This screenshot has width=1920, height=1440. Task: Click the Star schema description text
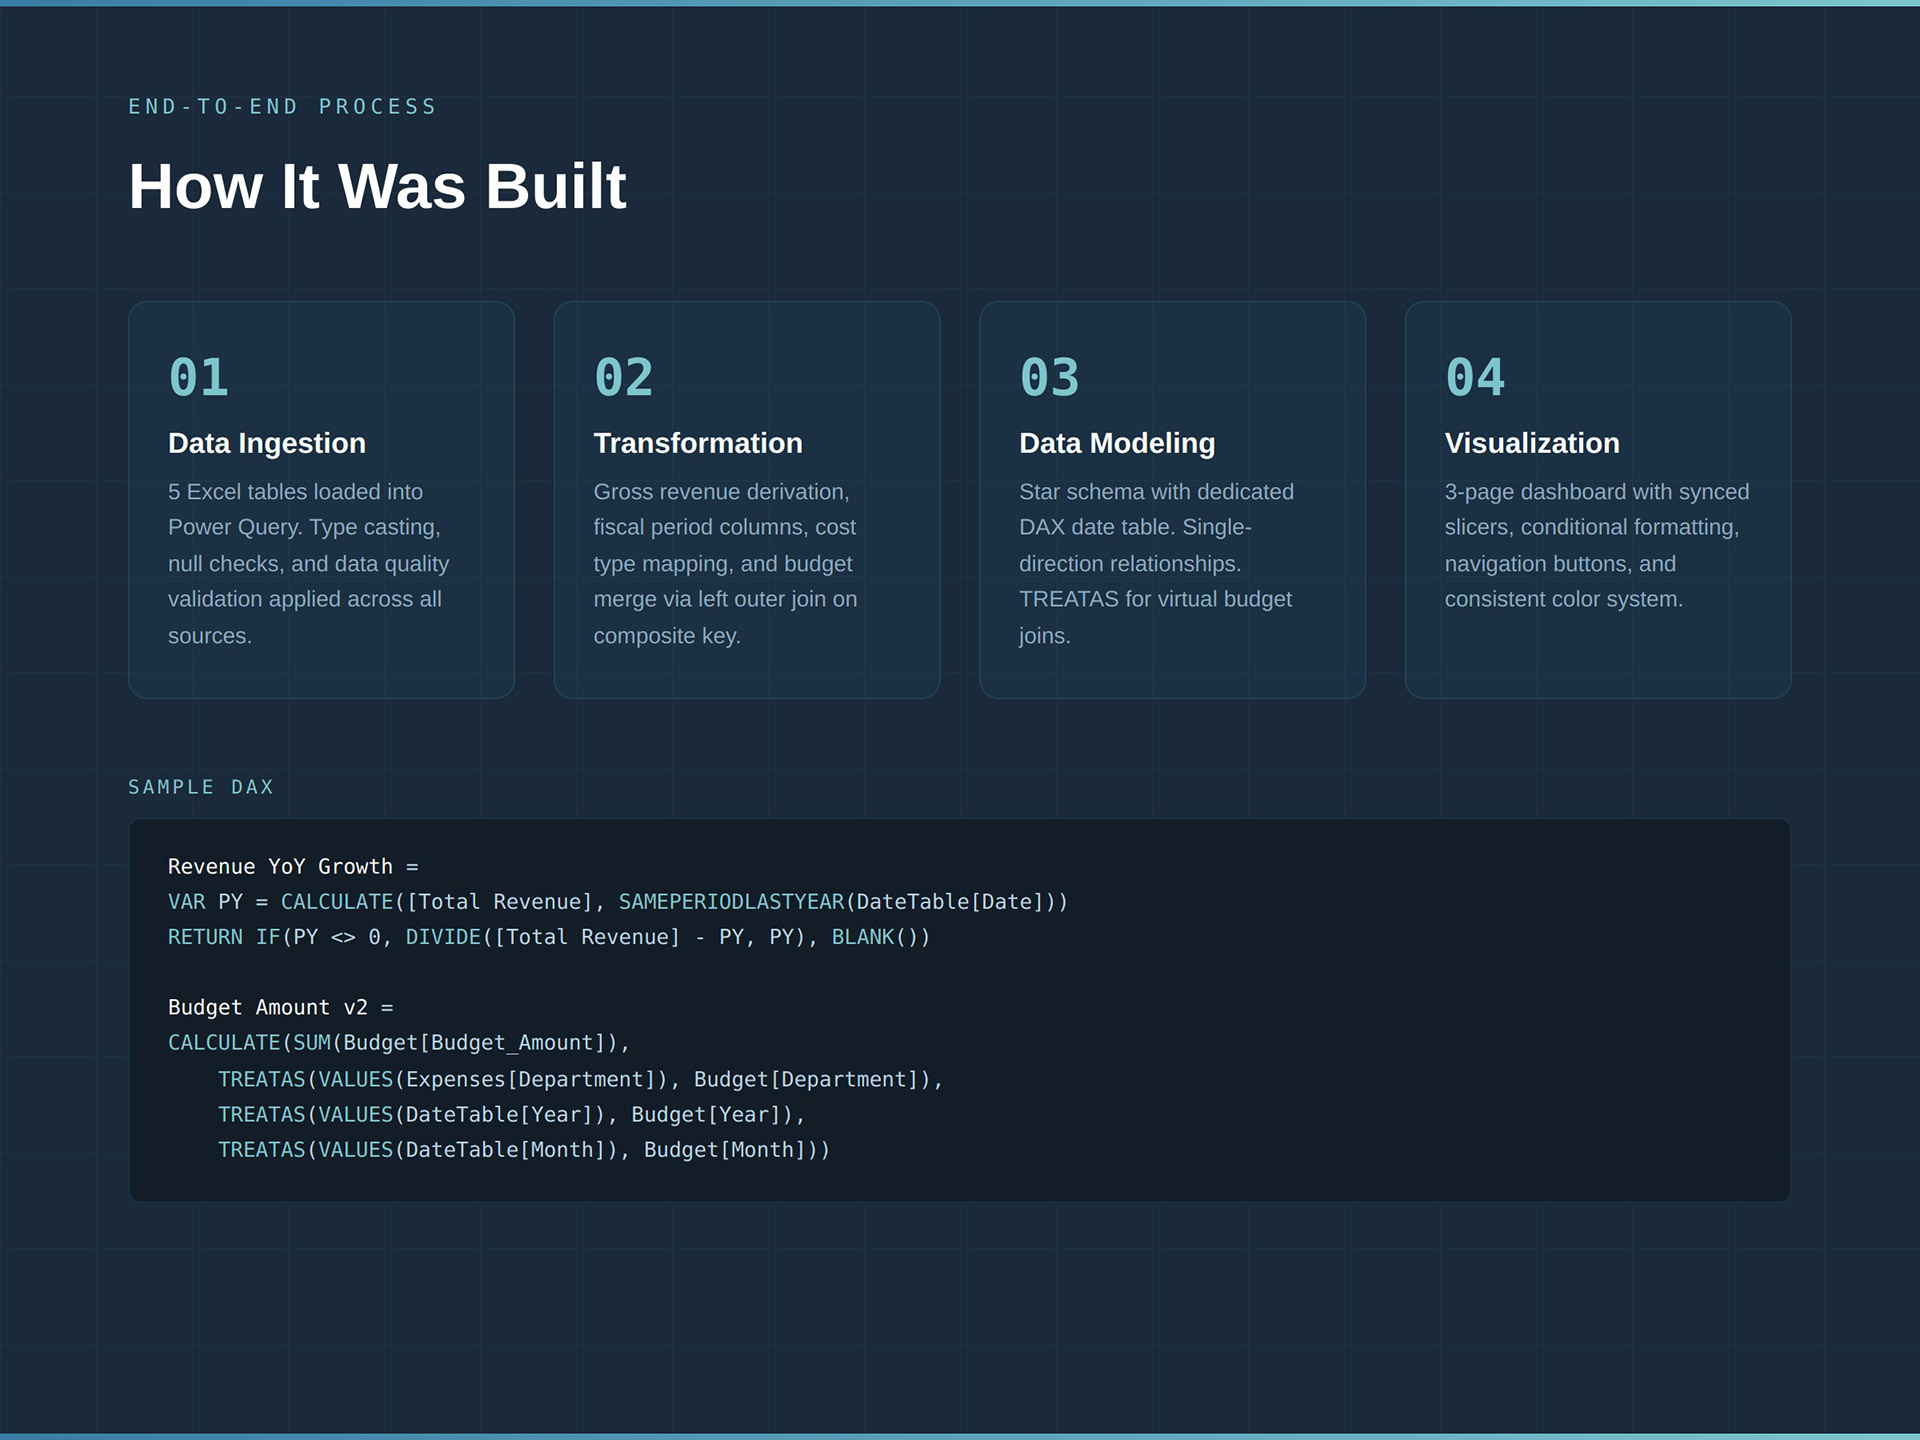(1155, 563)
